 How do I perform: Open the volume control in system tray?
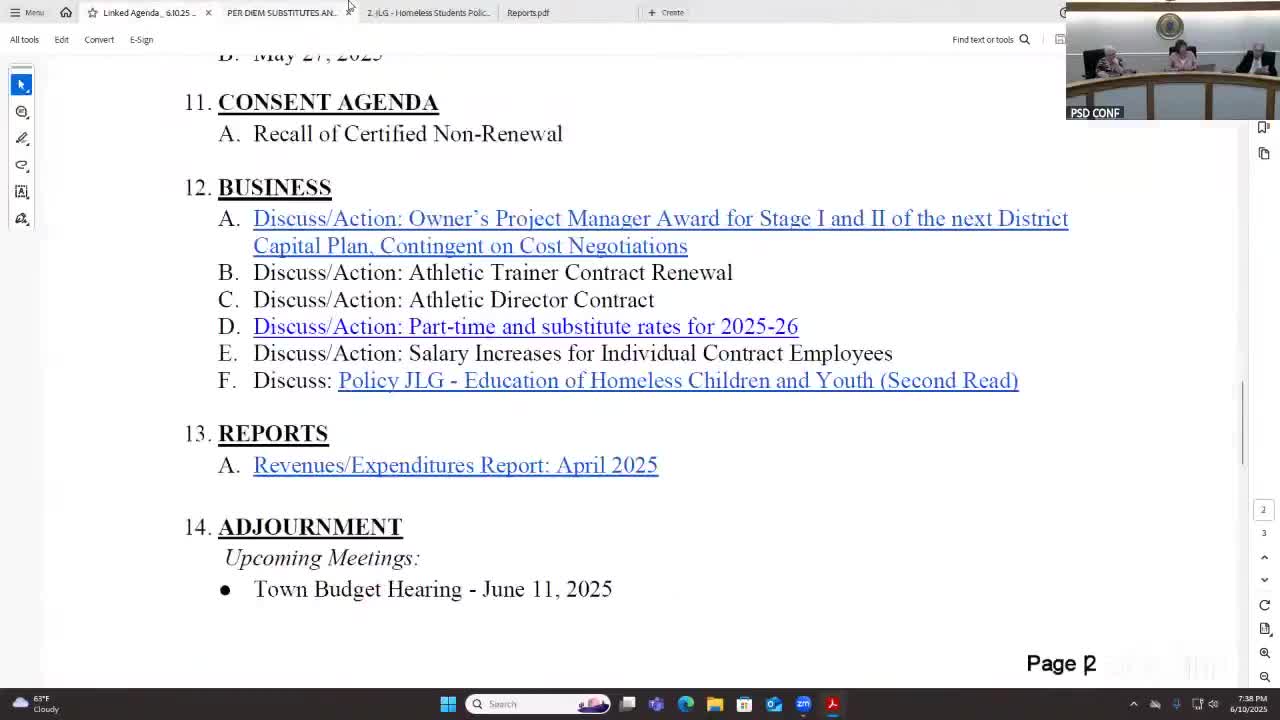point(1213,704)
